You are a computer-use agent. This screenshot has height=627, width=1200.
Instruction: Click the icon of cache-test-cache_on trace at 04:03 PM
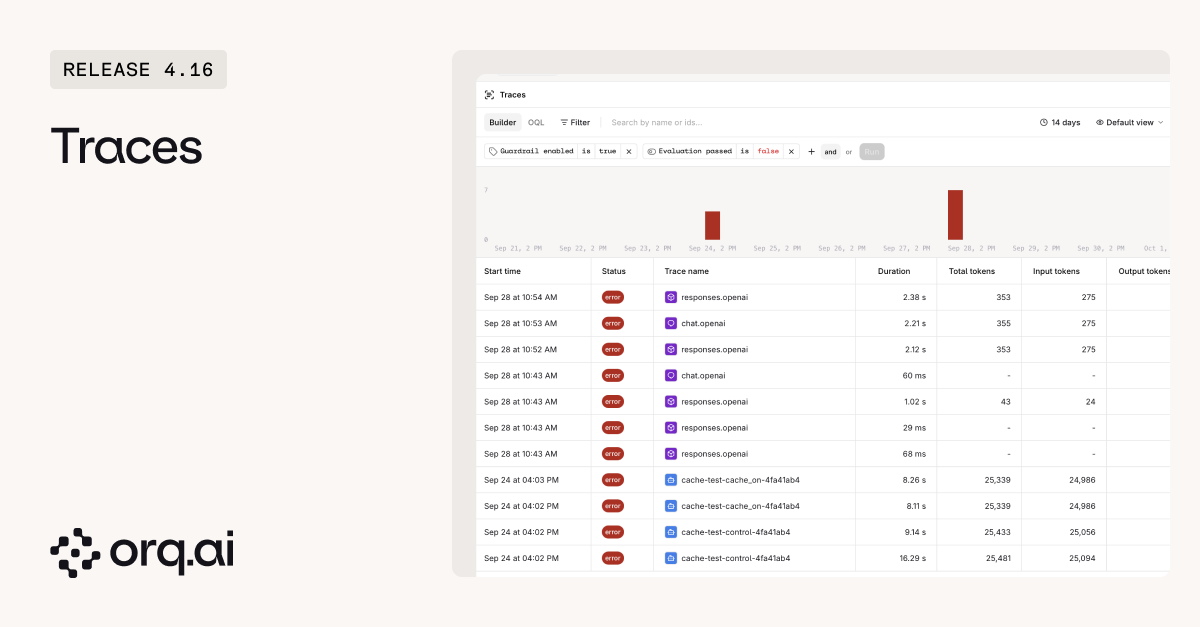point(671,480)
